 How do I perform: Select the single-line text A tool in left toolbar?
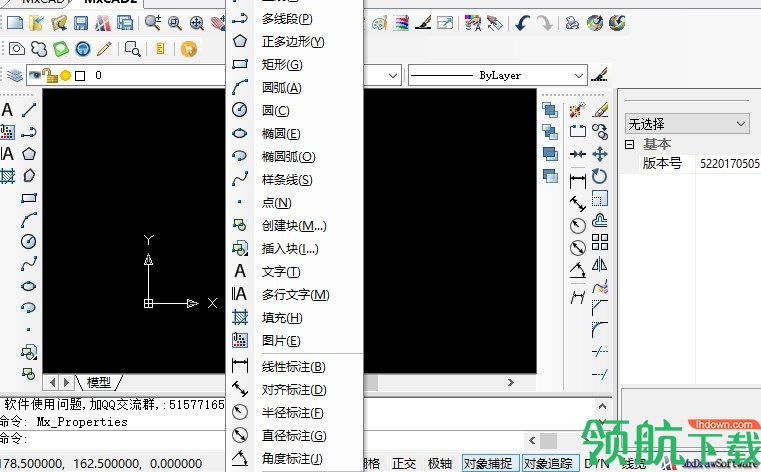[7, 110]
